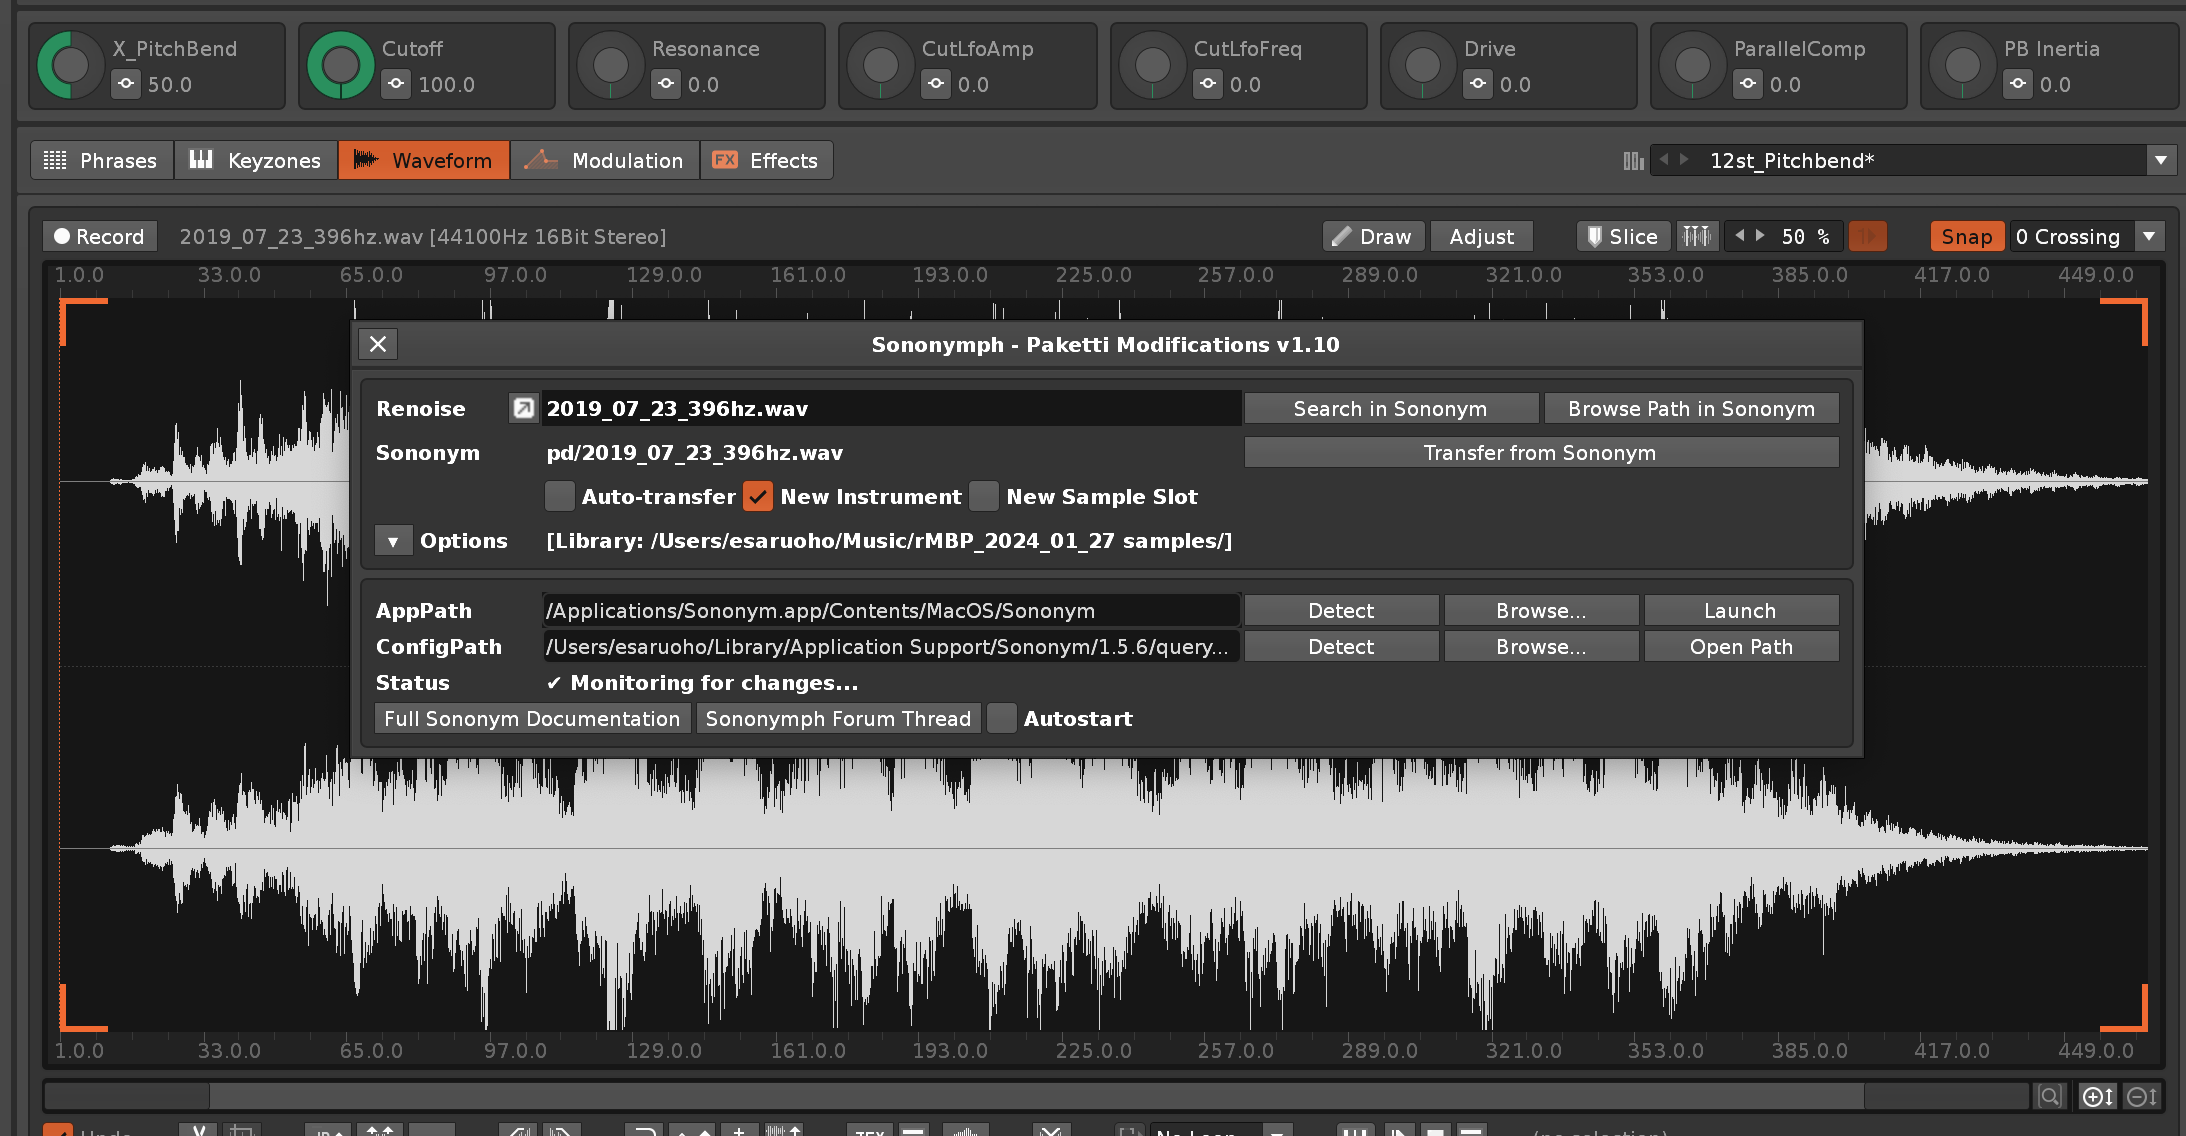Click Detect for ConfigPath
This screenshot has width=2186, height=1136.
coord(1341,646)
